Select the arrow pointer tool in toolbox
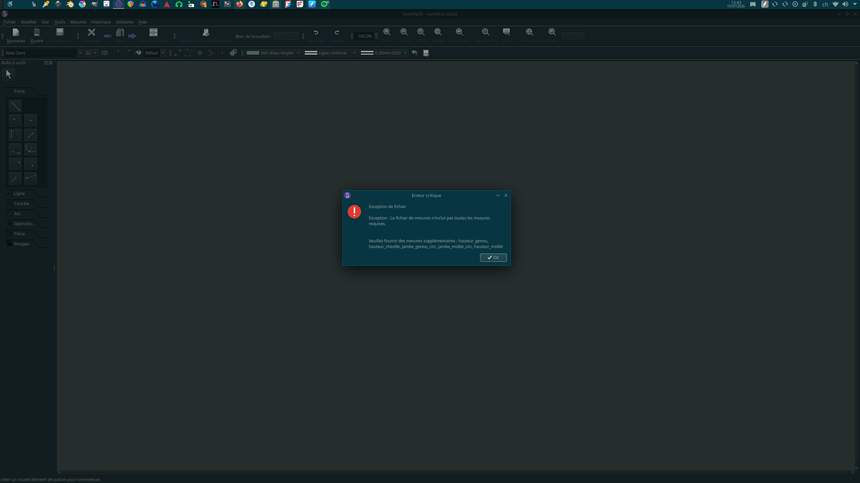This screenshot has height=483, width=860. pyautogui.click(x=8, y=74)
